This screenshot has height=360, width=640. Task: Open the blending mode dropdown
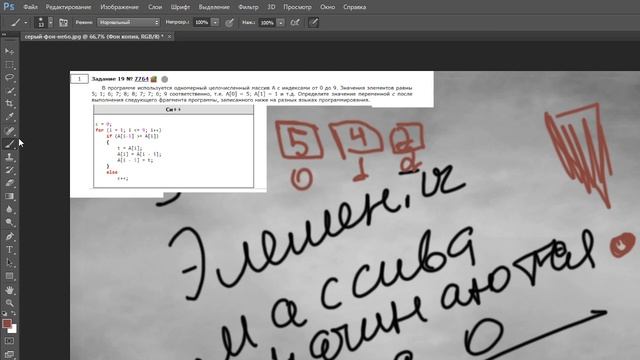[x=129, y=22]
